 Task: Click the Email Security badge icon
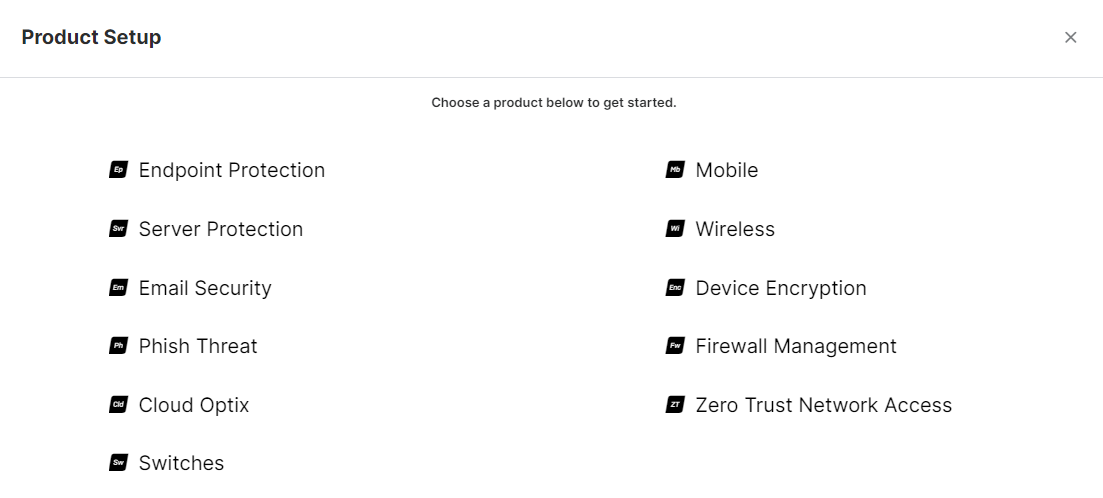point(118,288)
